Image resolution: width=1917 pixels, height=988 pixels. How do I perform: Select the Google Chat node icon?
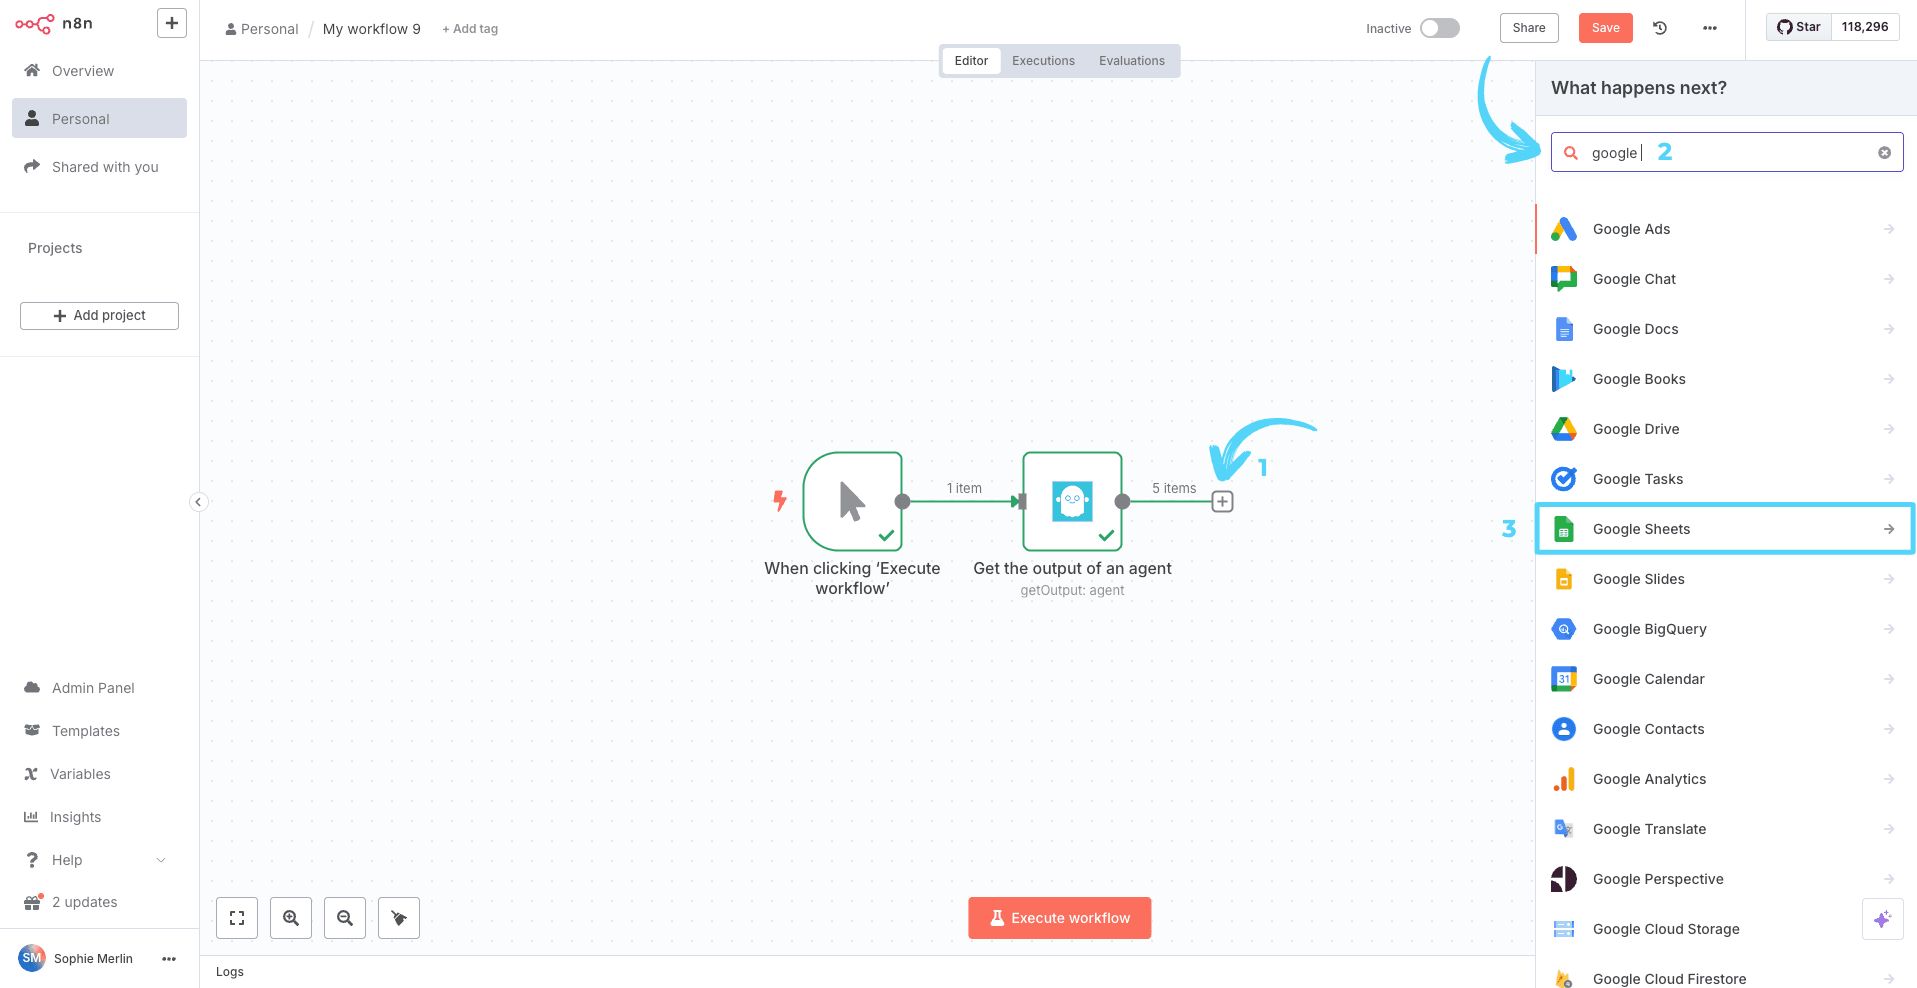(x=1564, y=279)
